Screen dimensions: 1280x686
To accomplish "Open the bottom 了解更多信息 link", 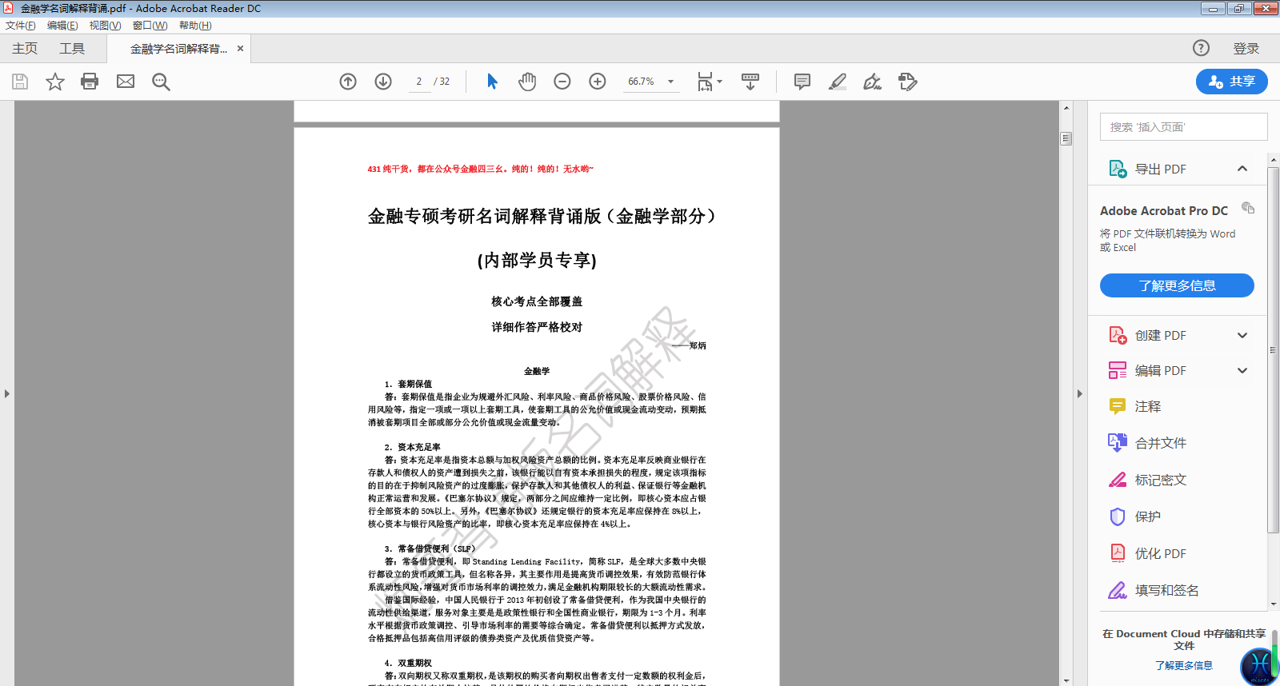I will click(1184, 665).
